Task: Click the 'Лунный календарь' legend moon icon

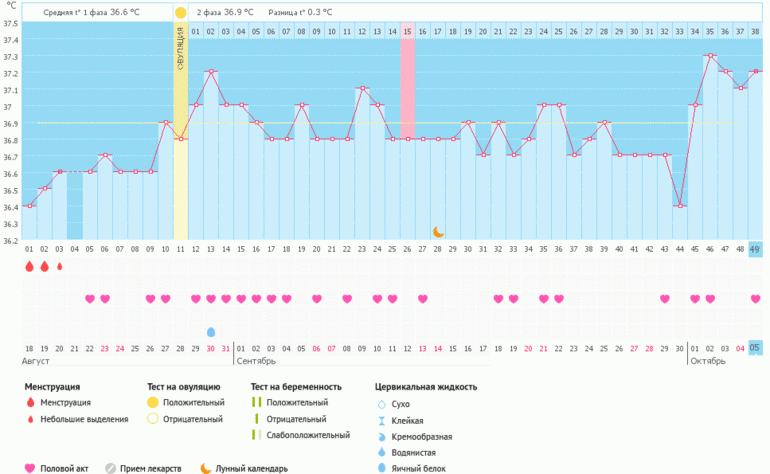Action: [x=205, y=467]
